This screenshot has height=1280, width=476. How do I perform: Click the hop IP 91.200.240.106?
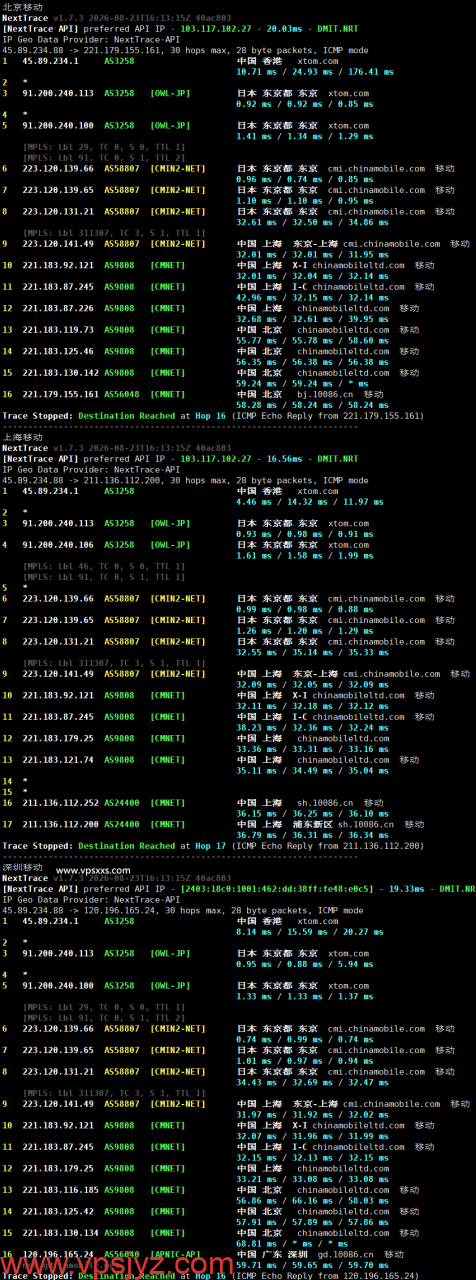click(x=58, y=544)
